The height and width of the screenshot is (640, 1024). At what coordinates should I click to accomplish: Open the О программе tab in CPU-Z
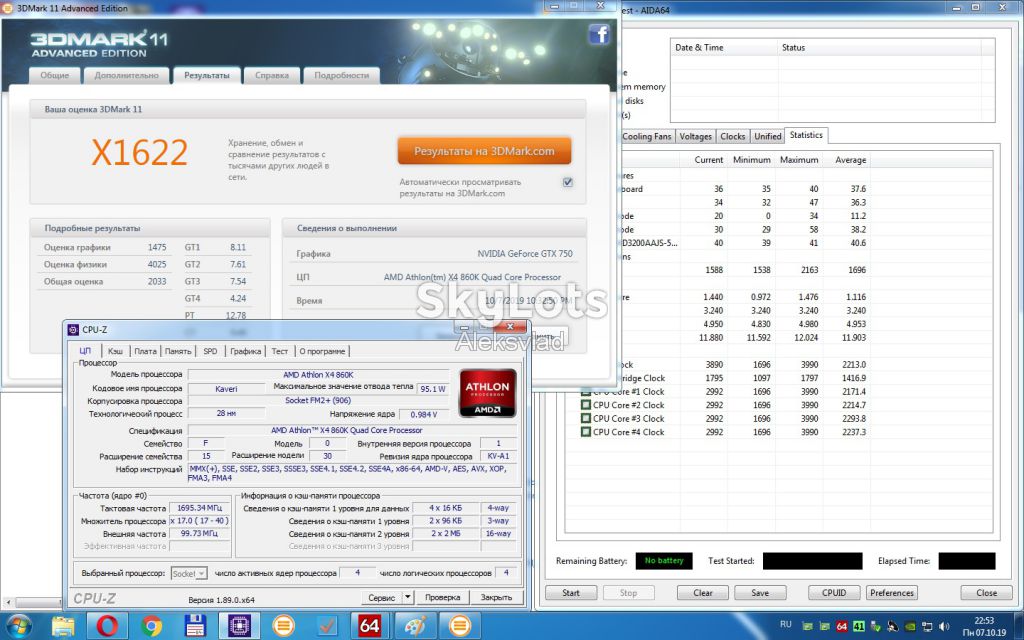click(322, 351)
